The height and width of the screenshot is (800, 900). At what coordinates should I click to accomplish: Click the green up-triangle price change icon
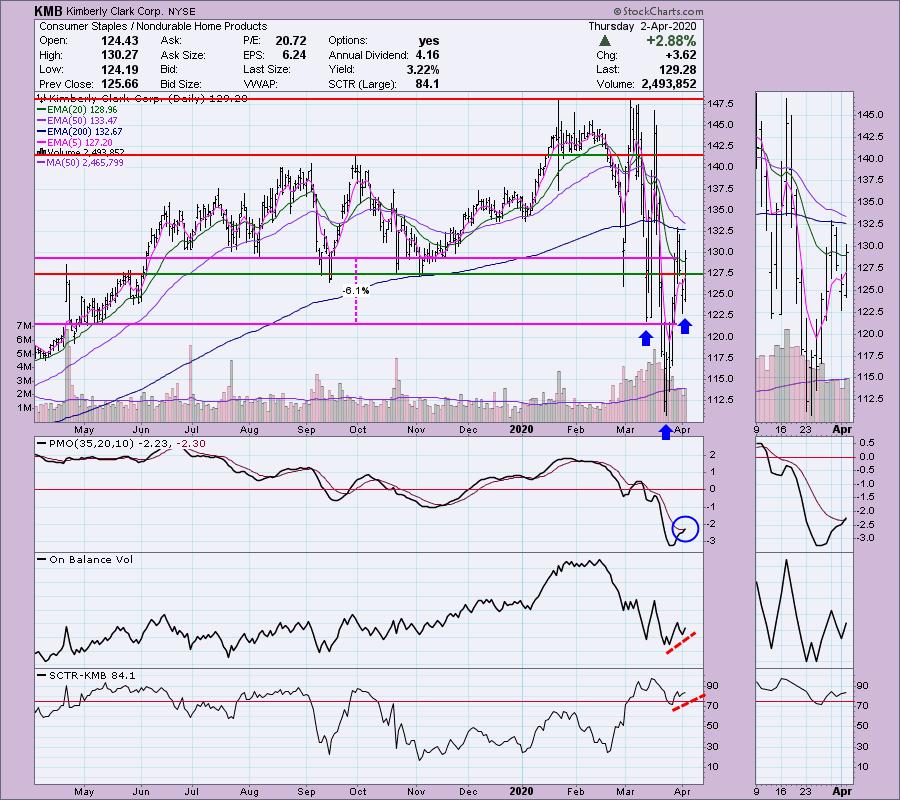click(x=604, y=41)
